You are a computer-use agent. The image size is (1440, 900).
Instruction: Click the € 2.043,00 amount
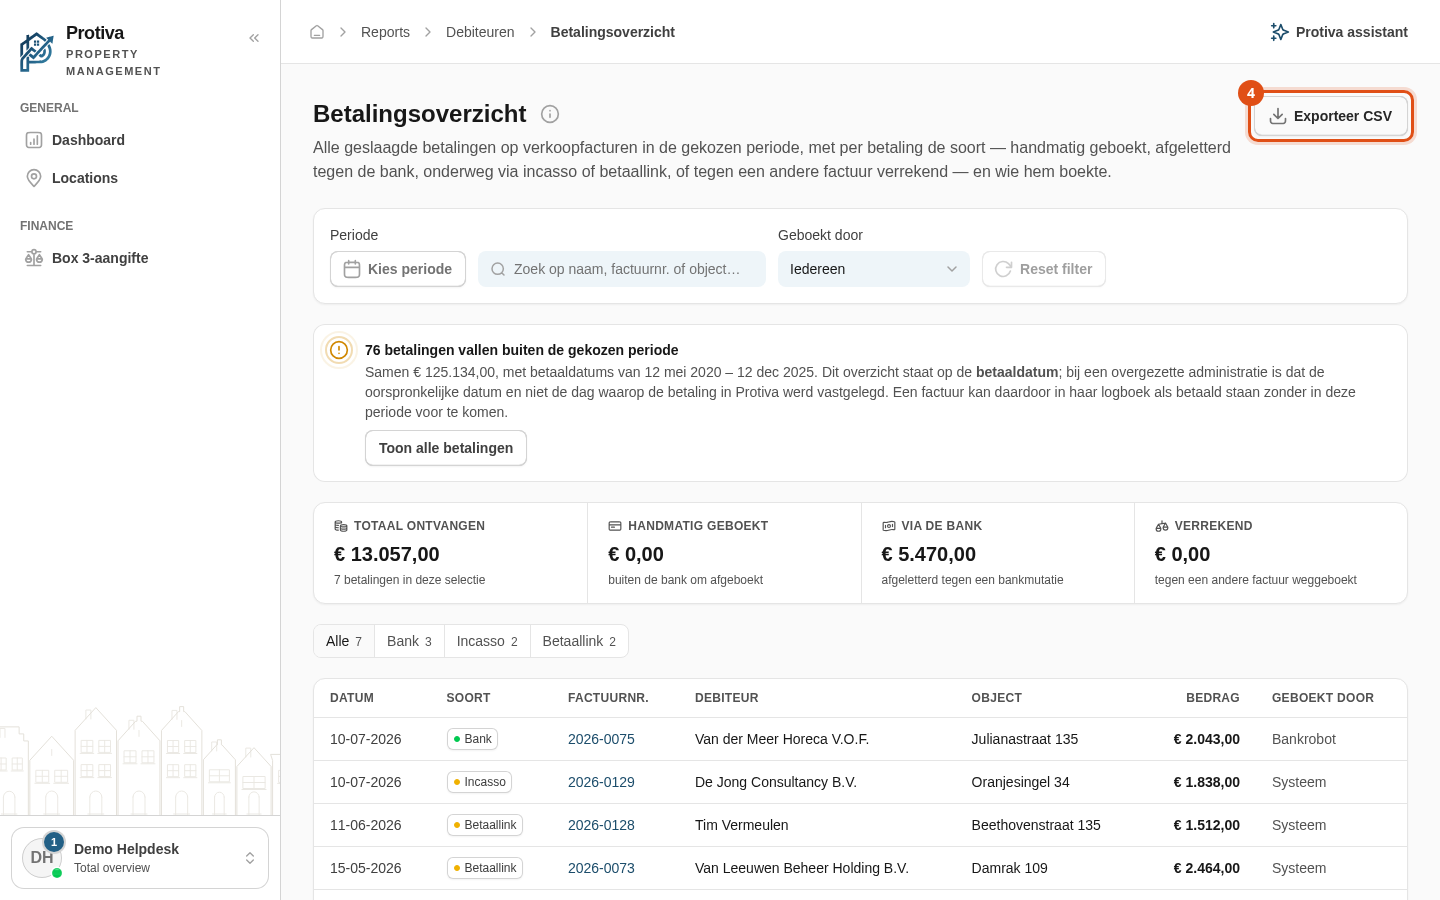click(x=1207, y=739)
